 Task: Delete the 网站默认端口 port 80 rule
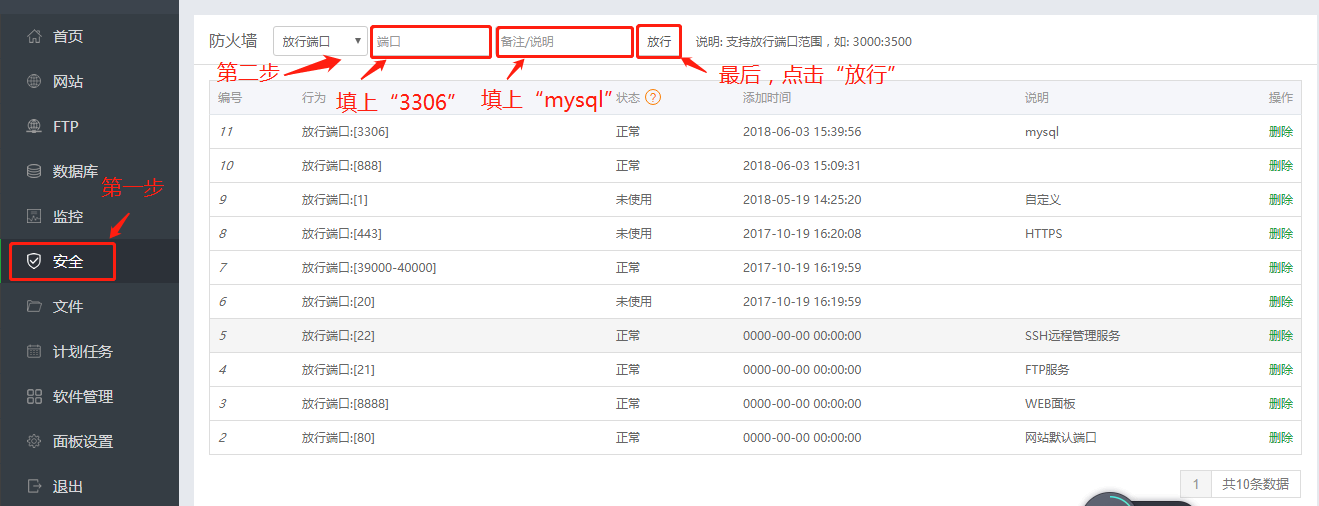1280,437
